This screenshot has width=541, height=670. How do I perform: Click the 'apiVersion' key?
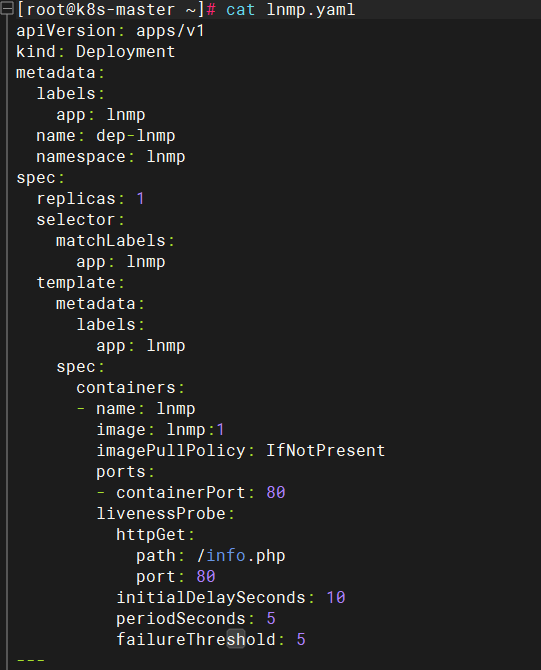(66, 31)
